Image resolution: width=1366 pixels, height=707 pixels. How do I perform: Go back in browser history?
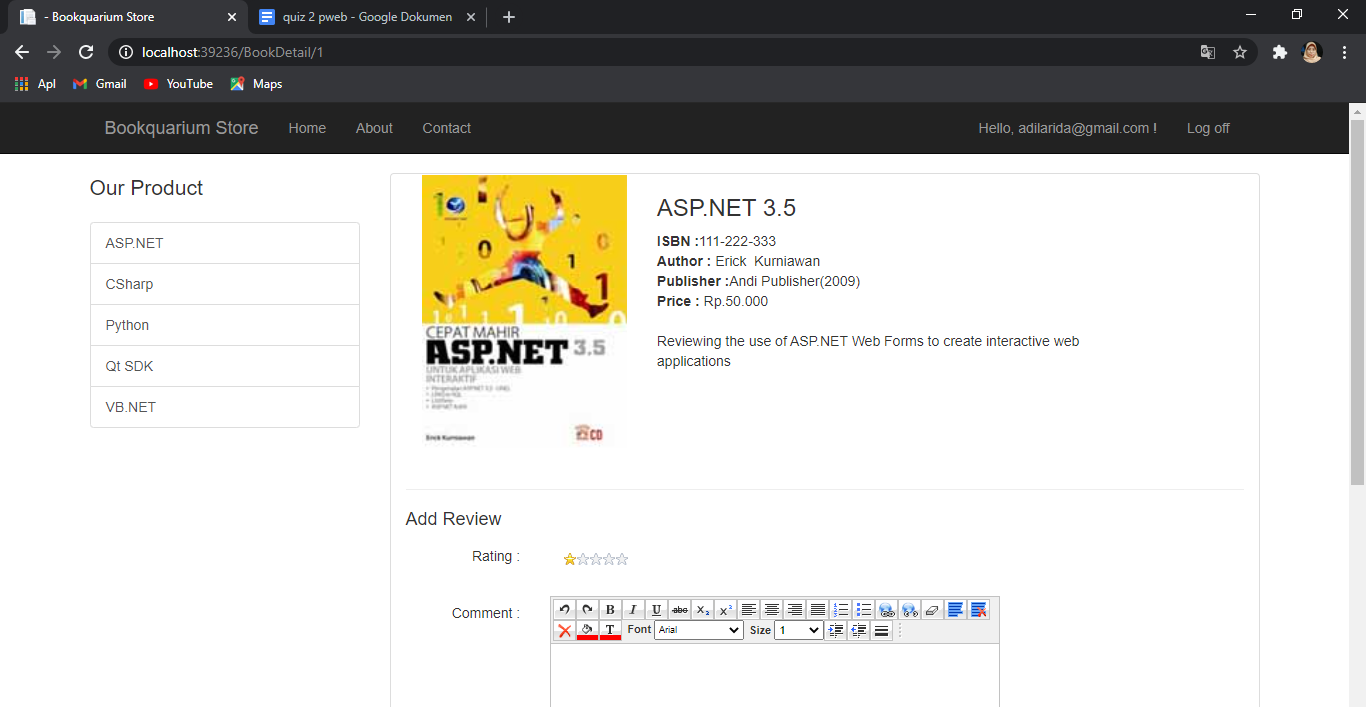click(22, 52)
